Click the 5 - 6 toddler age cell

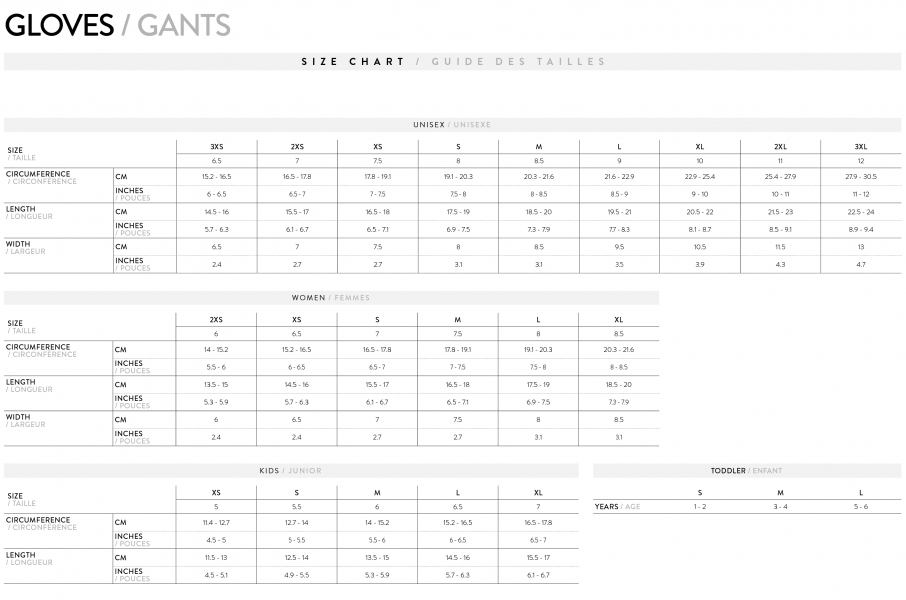click(861, 507)
